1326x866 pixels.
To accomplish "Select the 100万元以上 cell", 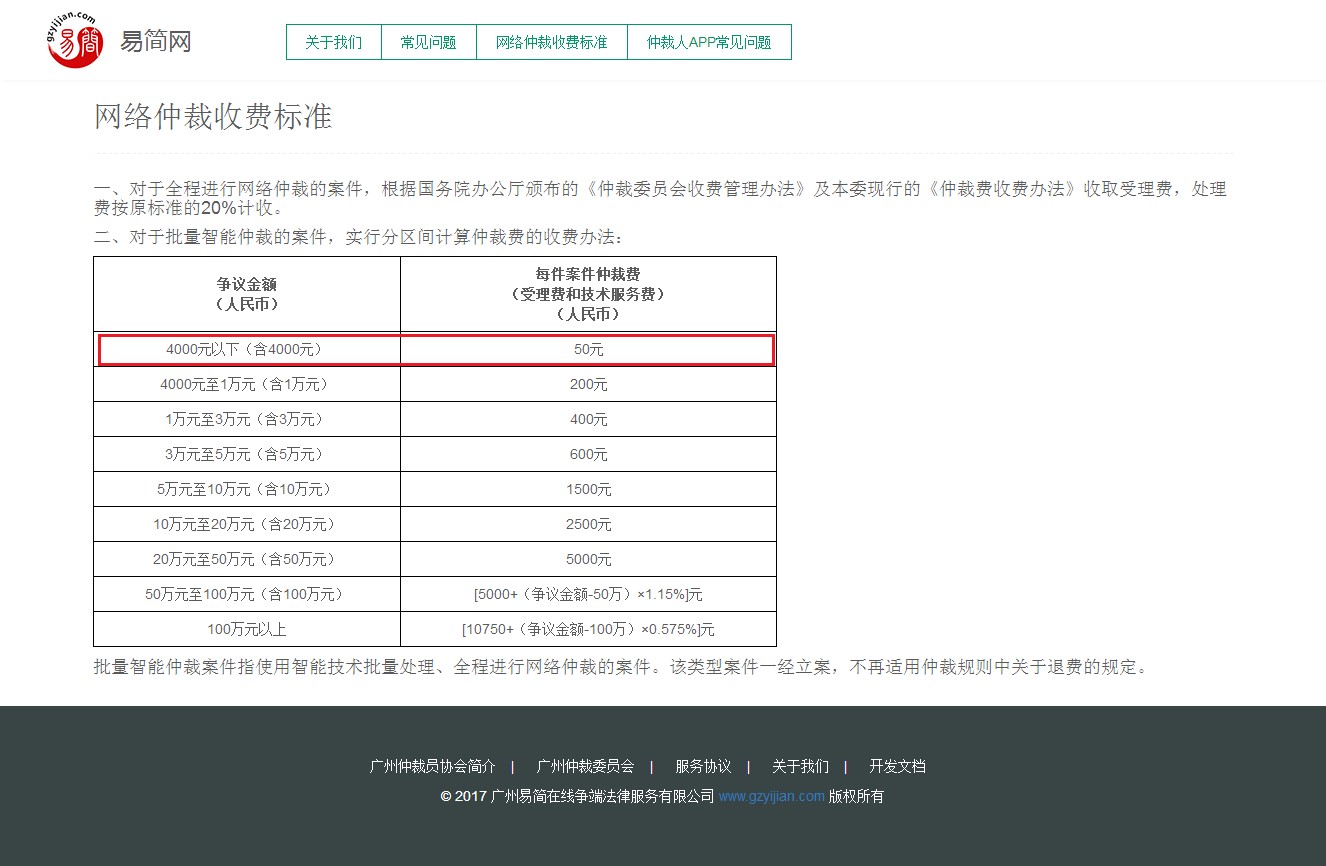I will click(247, 630).
